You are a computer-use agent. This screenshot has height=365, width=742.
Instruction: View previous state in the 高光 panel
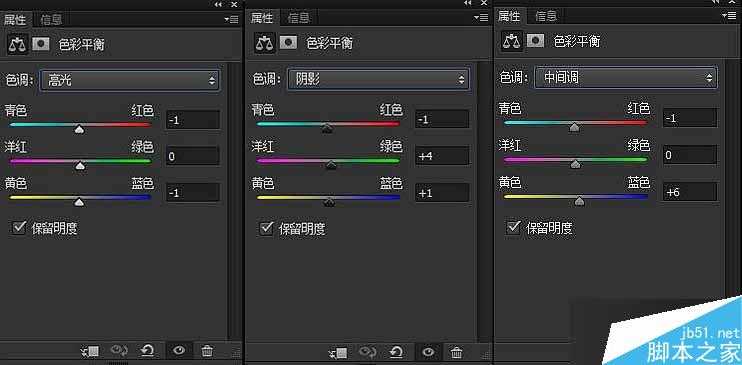(119, 351)
